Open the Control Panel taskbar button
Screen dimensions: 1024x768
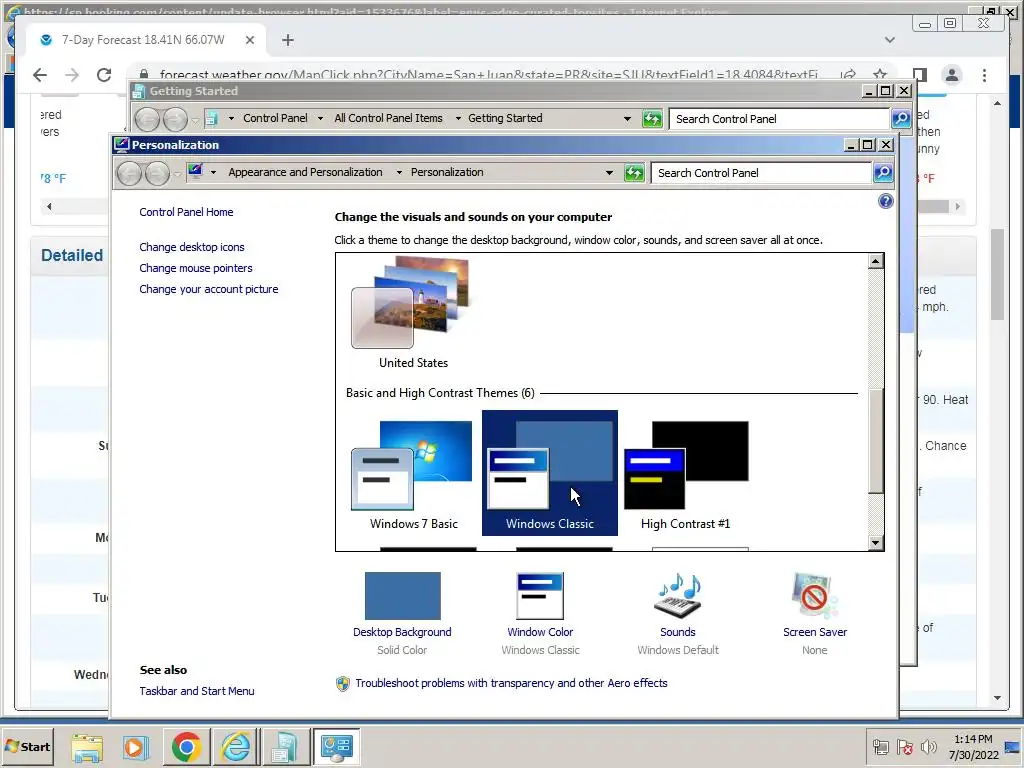click(336, 747)
